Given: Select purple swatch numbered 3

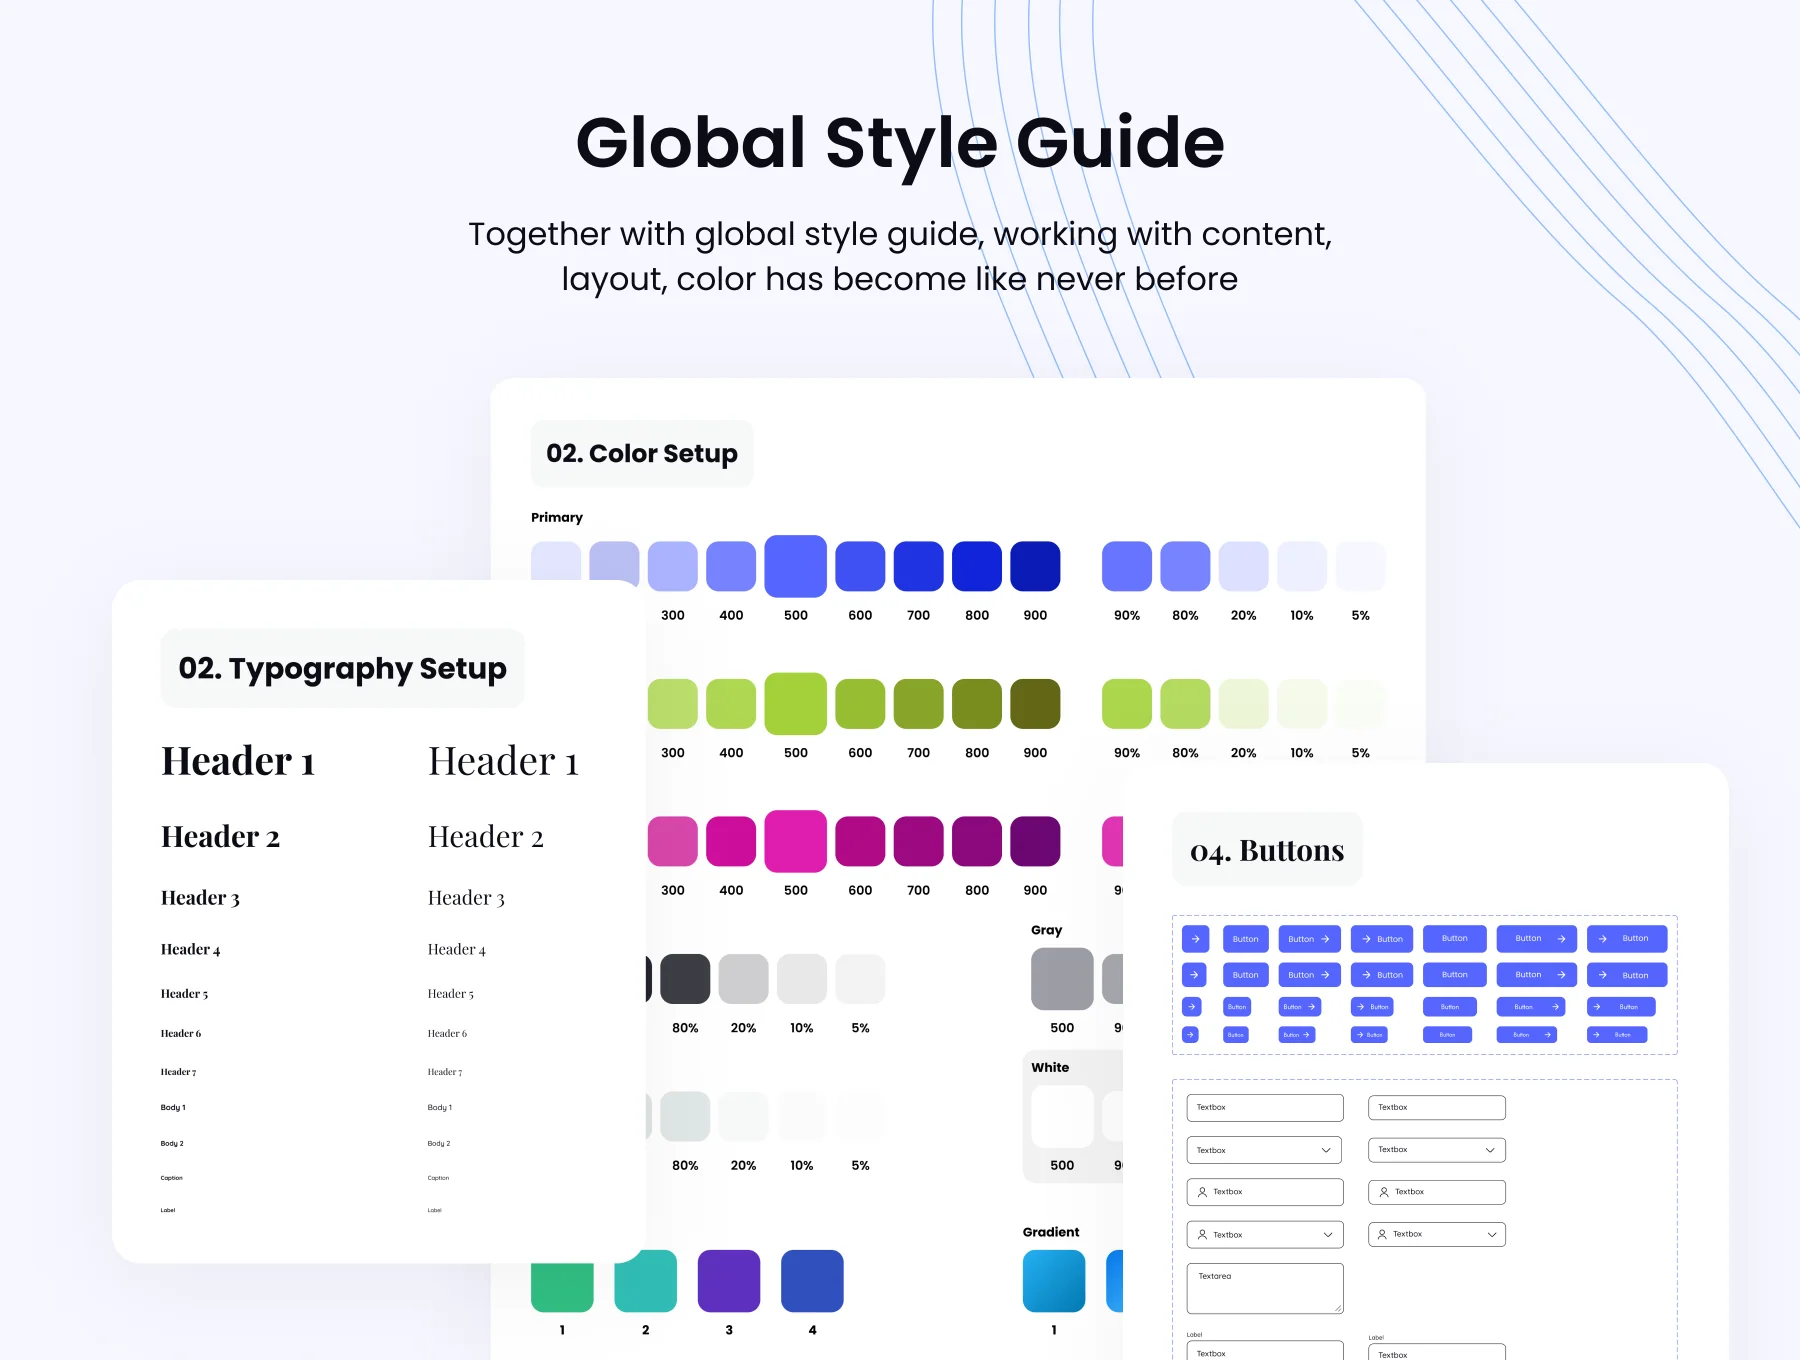Looking at the screenshot, I should tap(729, 1281).
